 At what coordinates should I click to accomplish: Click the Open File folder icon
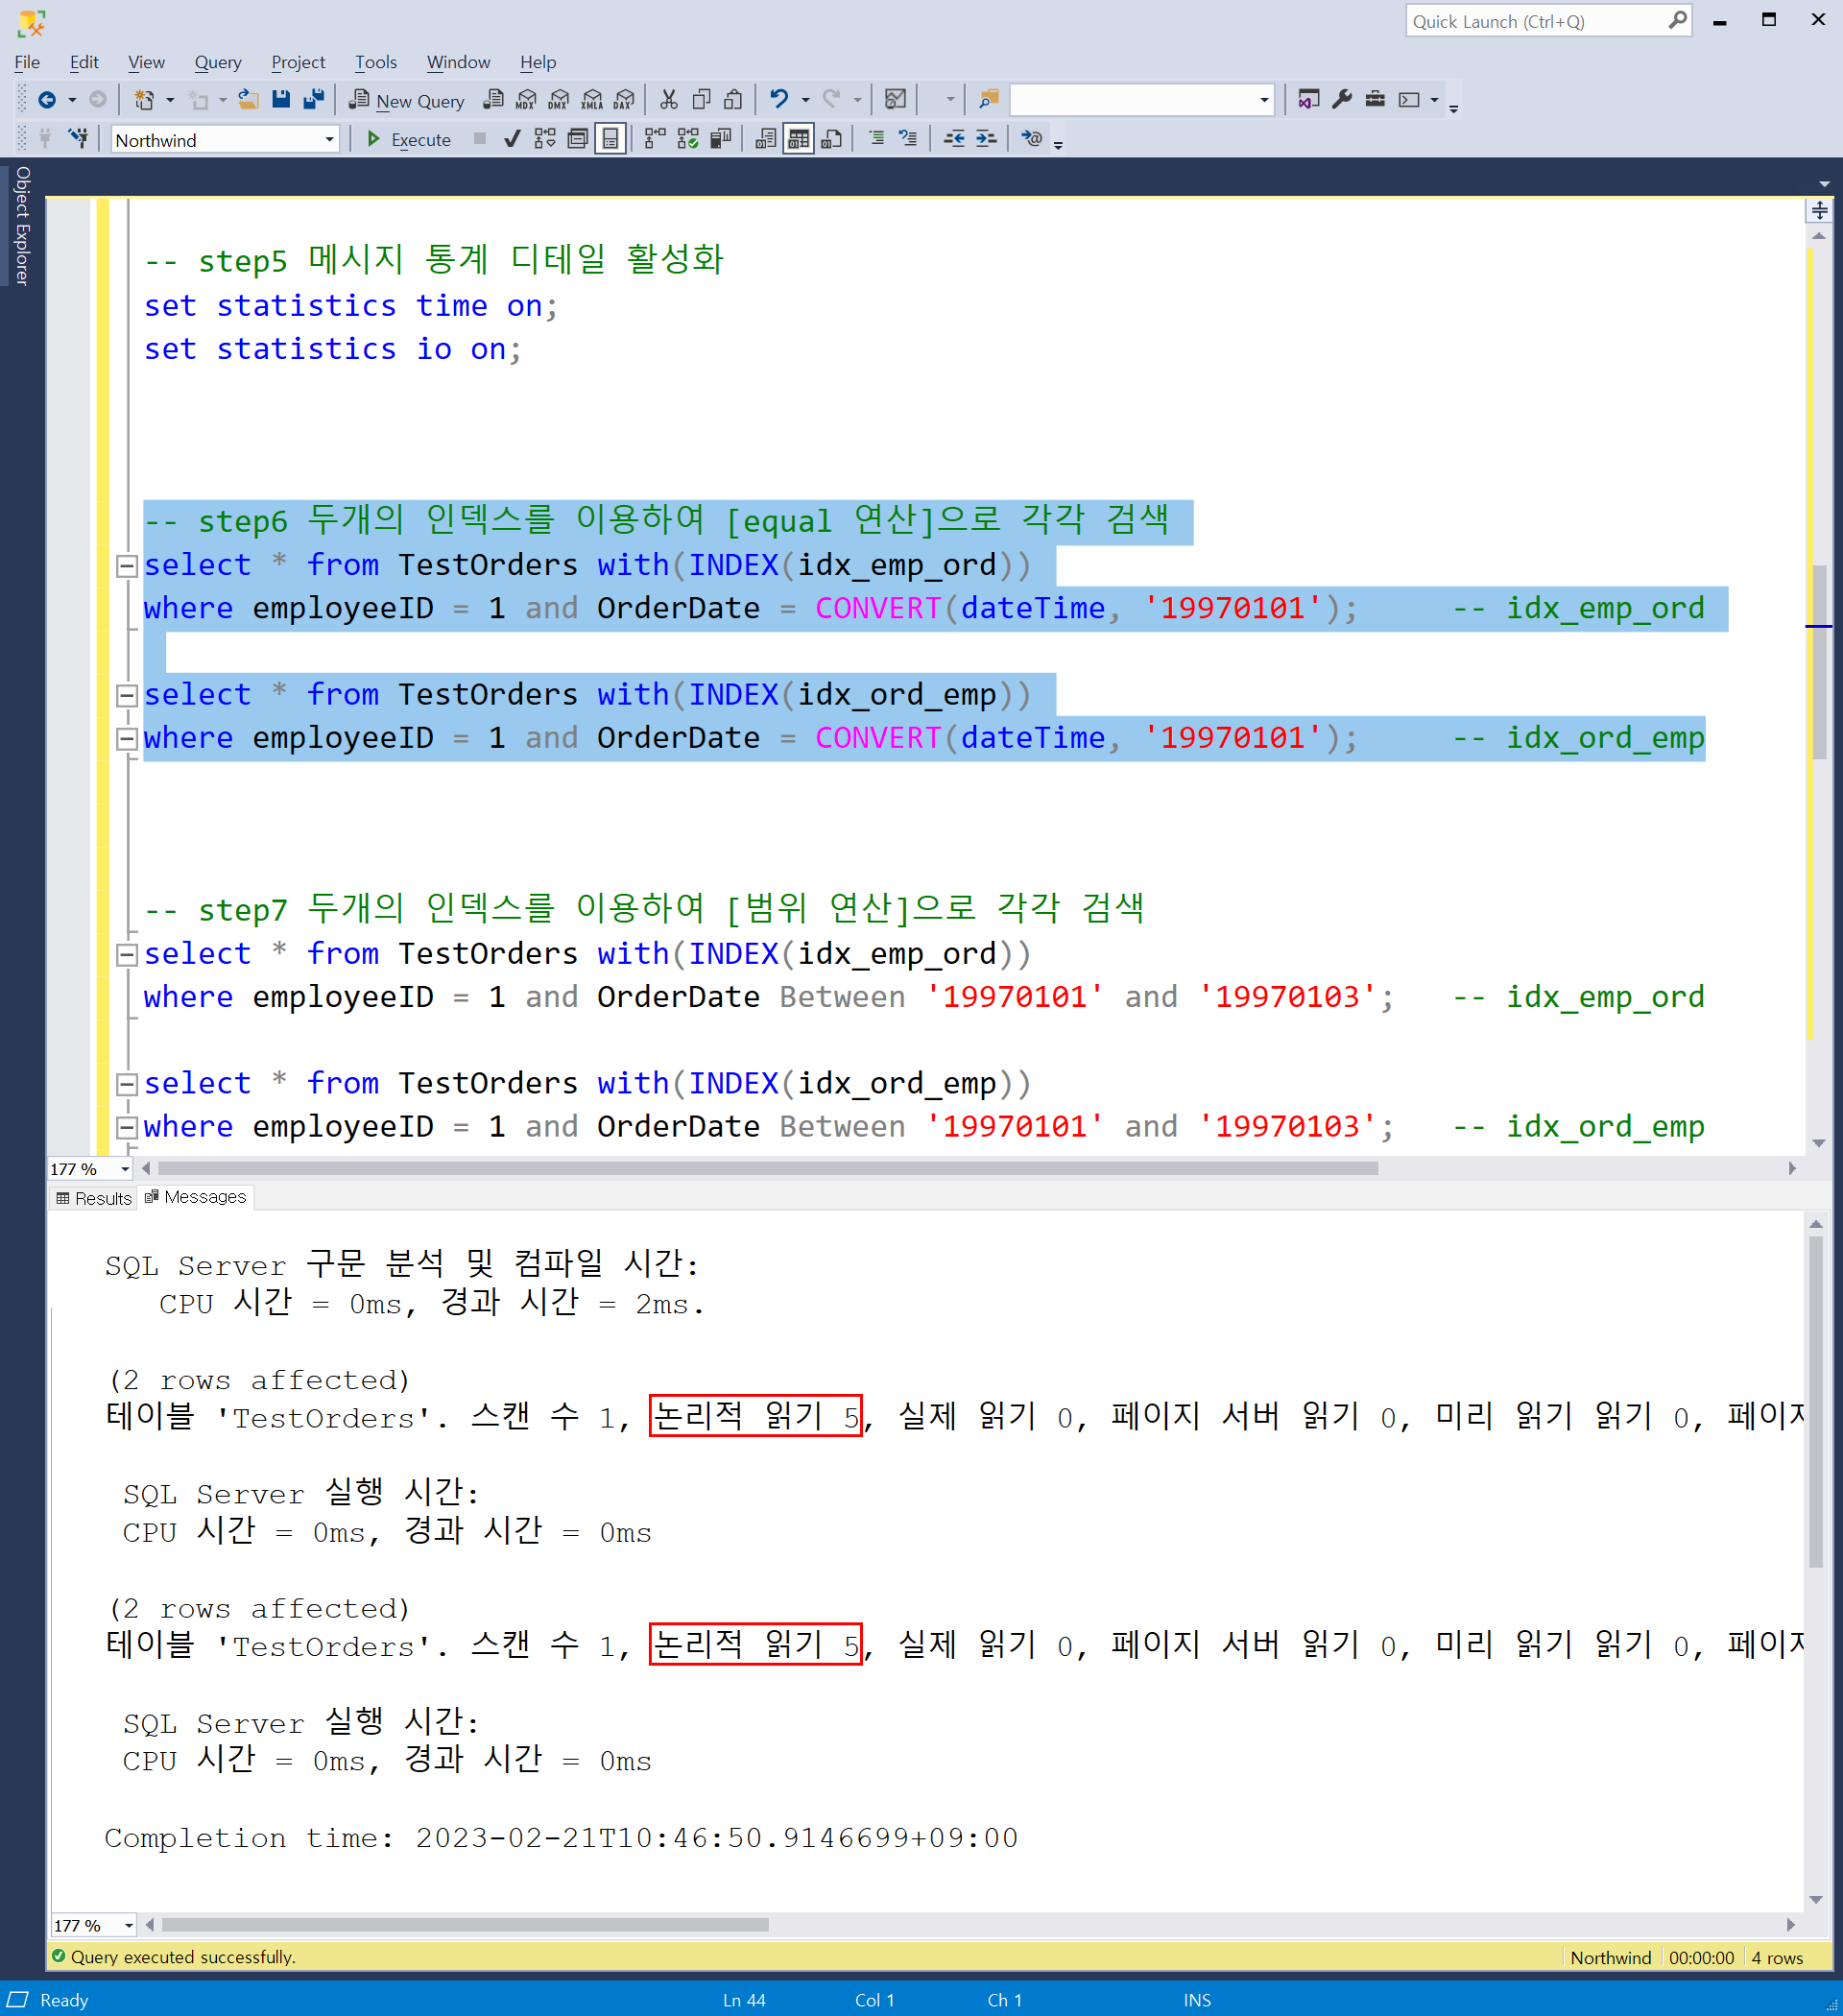(248, 99)
